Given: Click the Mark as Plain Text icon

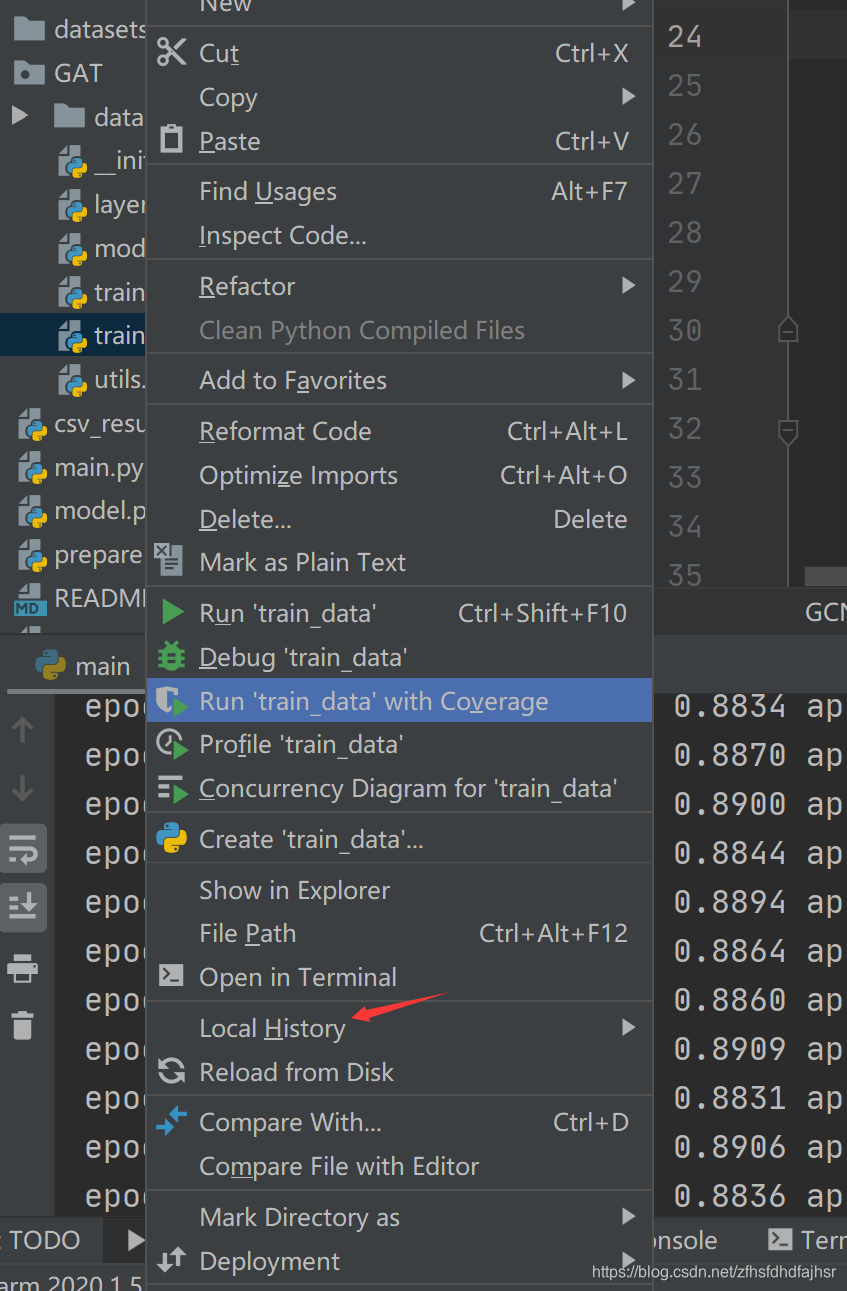Looking at the screenshot, I should pyautogui.click(x=170, y=560).
